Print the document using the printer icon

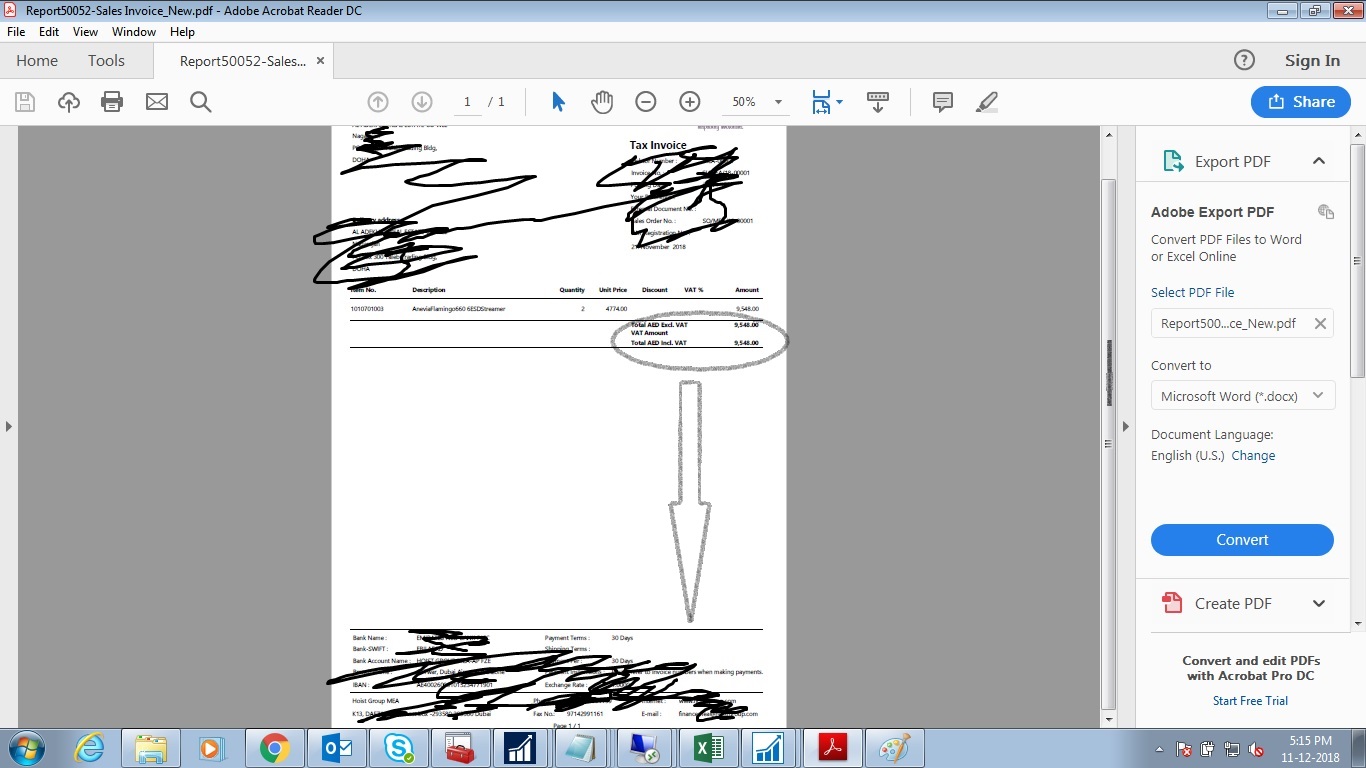pos(112,102)
